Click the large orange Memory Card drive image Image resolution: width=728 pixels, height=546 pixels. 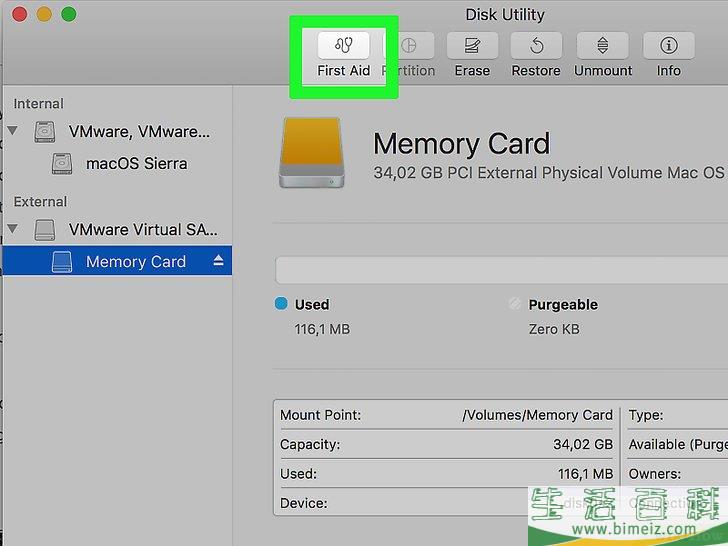coord(312,153)
